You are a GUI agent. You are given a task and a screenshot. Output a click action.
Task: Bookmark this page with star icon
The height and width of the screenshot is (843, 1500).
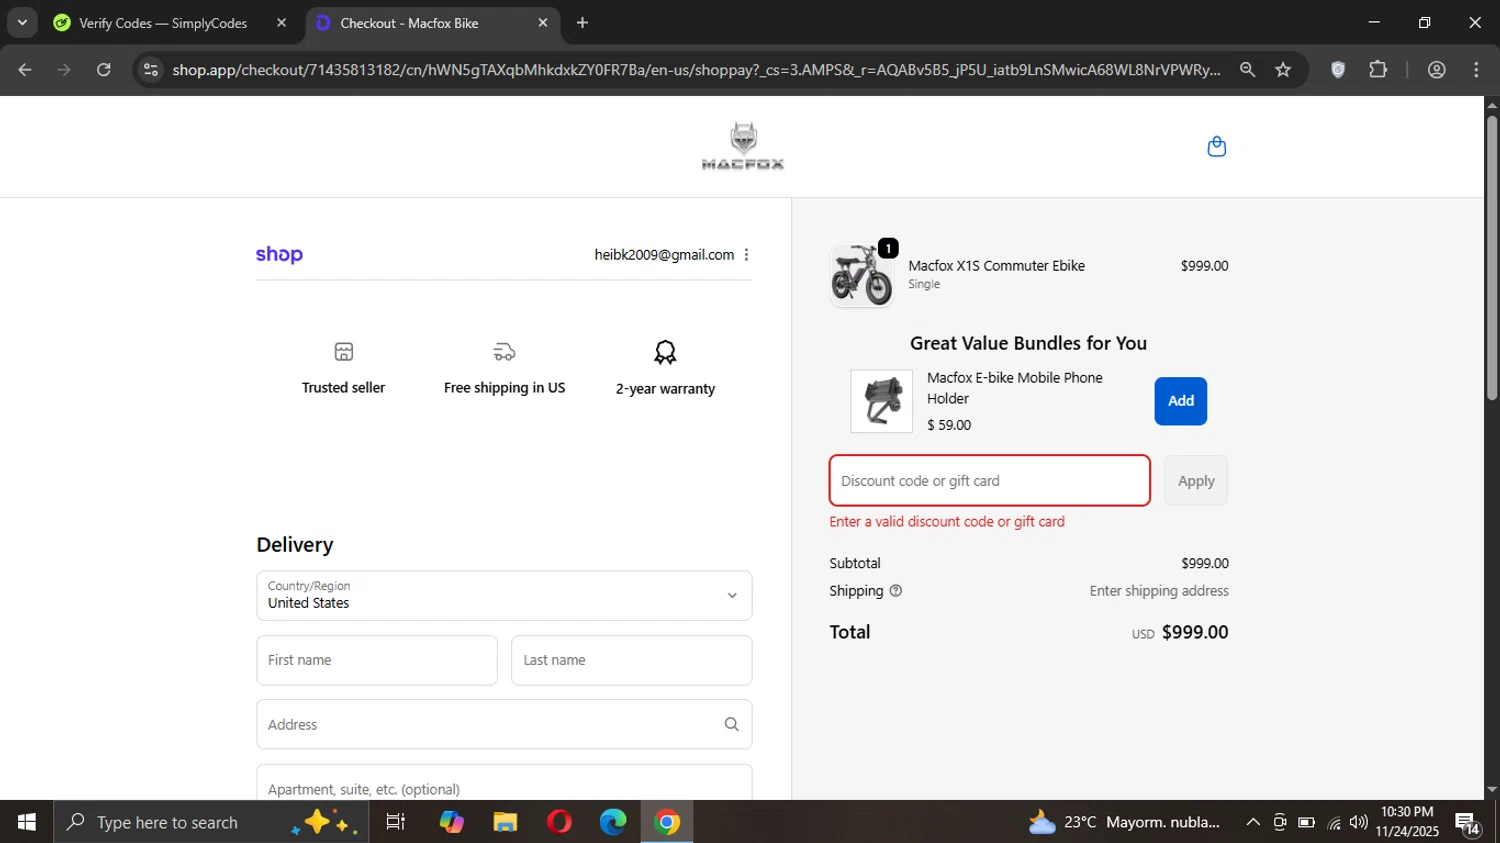point(1283,70)
